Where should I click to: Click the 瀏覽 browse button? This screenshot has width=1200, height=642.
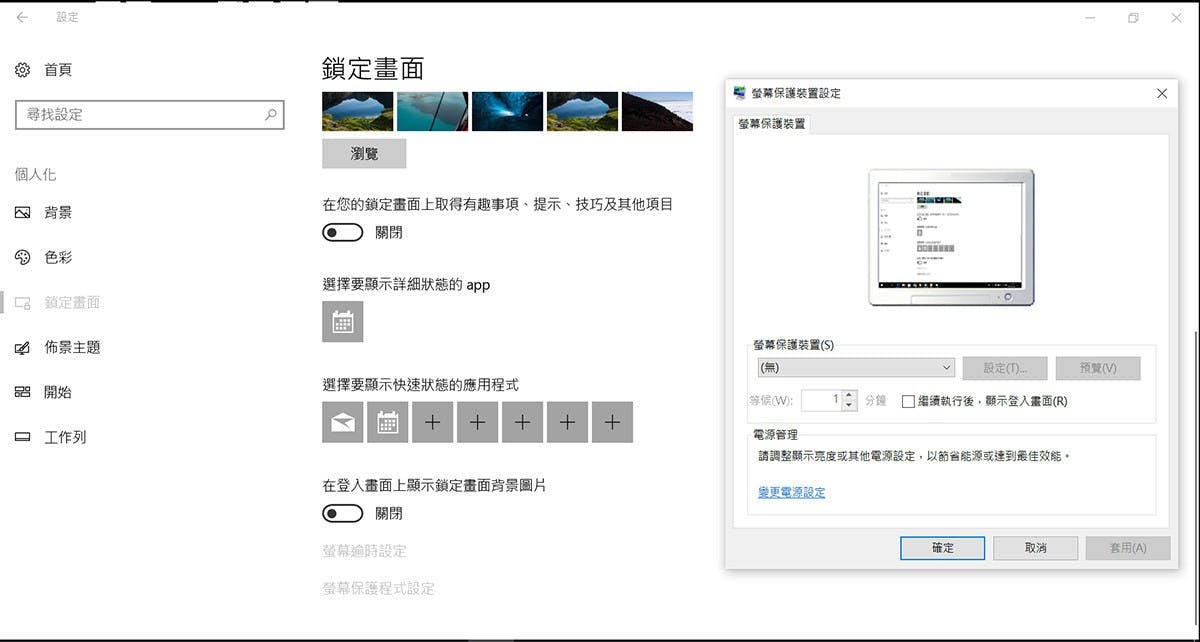pyautogui.click(x=364, y=154)
